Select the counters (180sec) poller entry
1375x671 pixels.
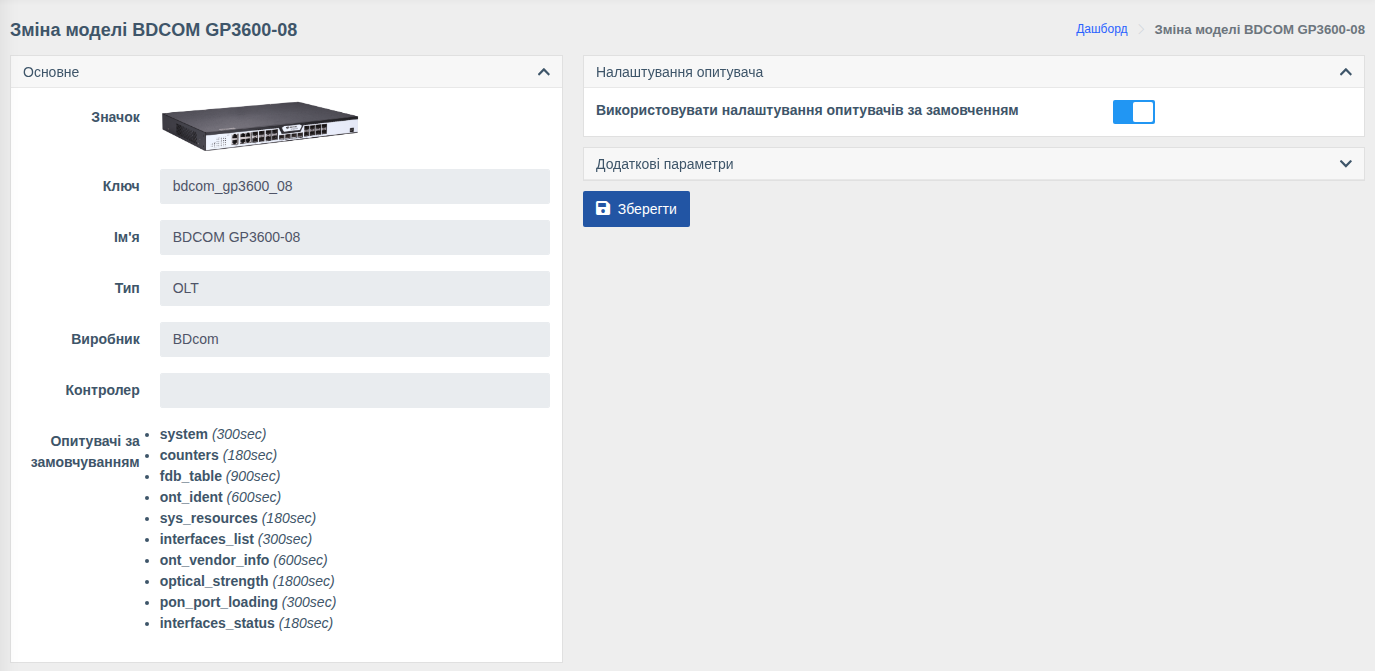pos(218,455)
